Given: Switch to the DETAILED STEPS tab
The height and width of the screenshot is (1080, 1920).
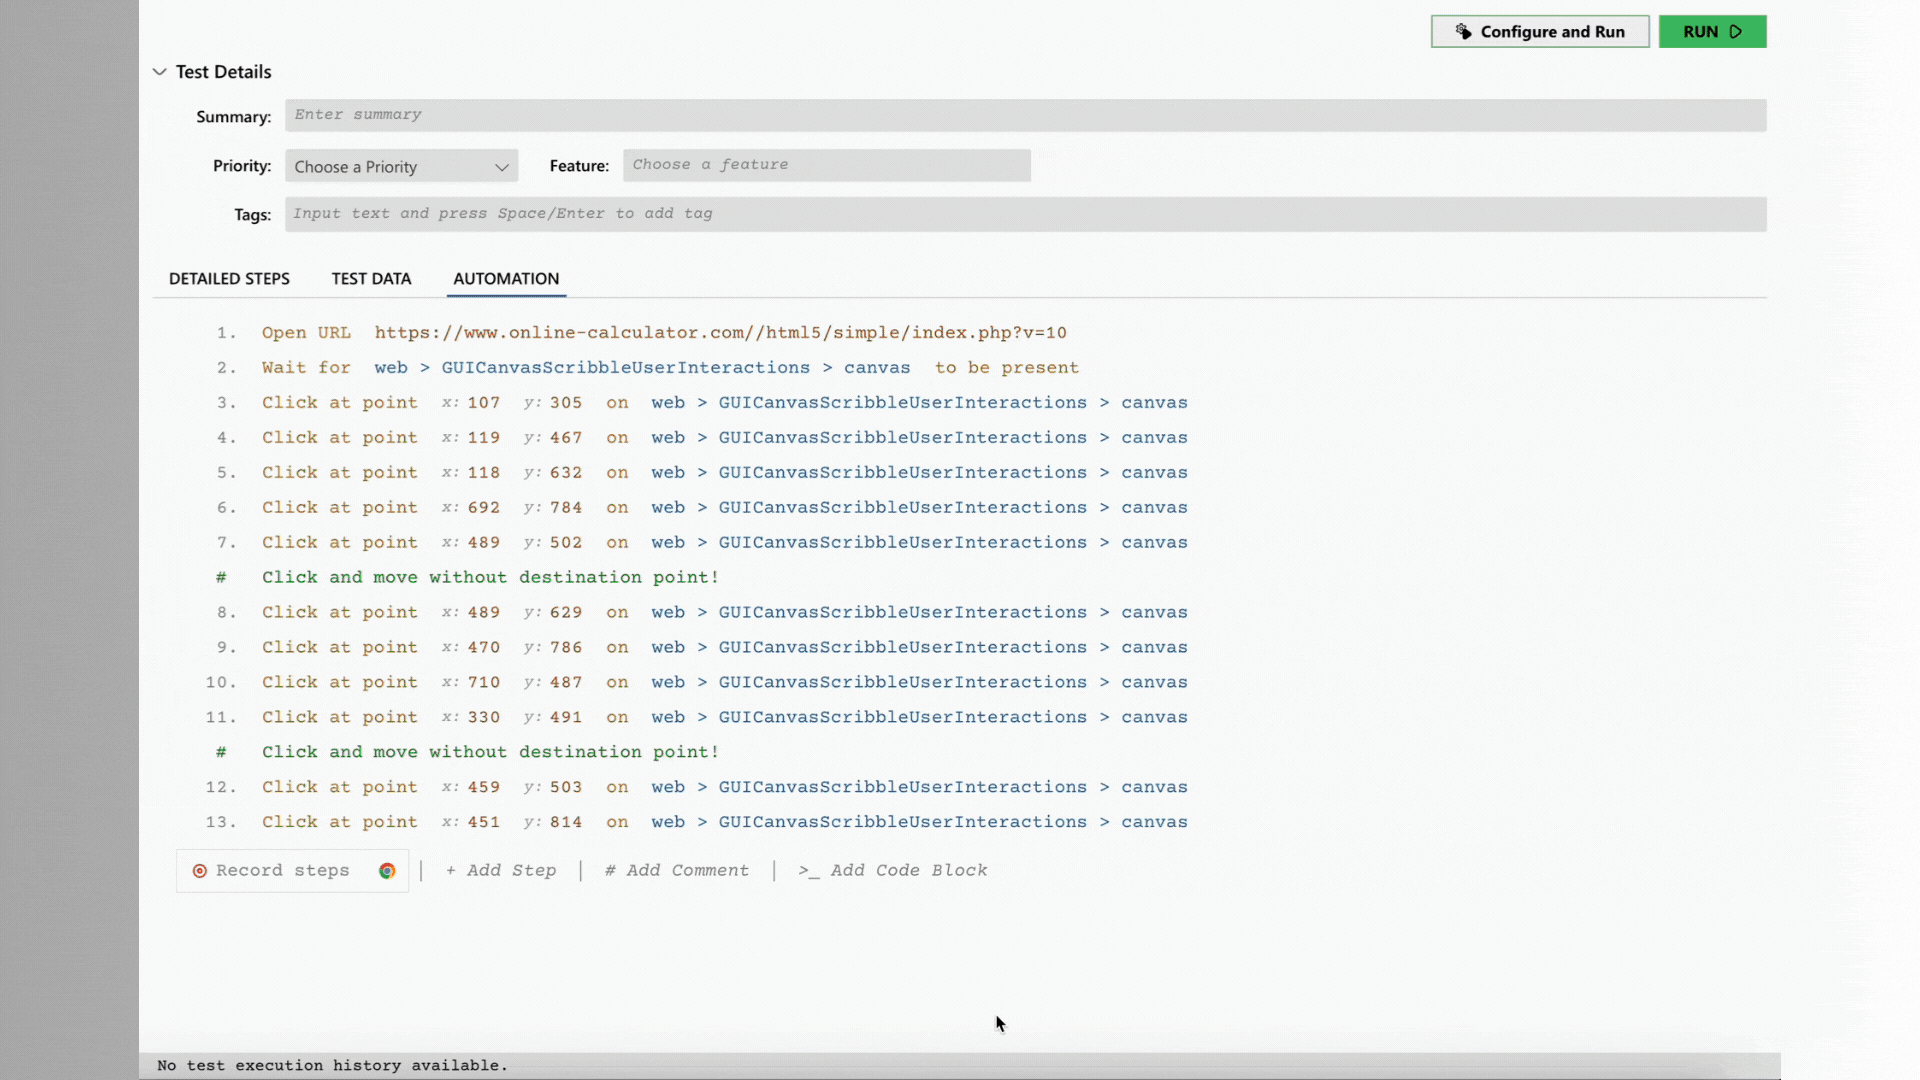Looking at the screenshot, I should coord(229,278).
